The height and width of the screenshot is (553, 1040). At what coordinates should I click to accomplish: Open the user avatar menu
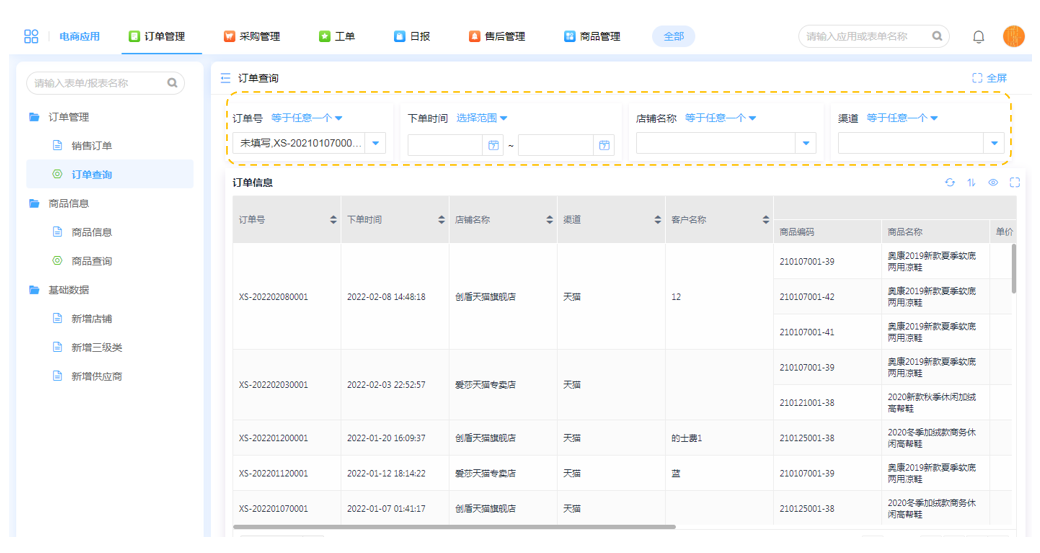[1013, 37]
